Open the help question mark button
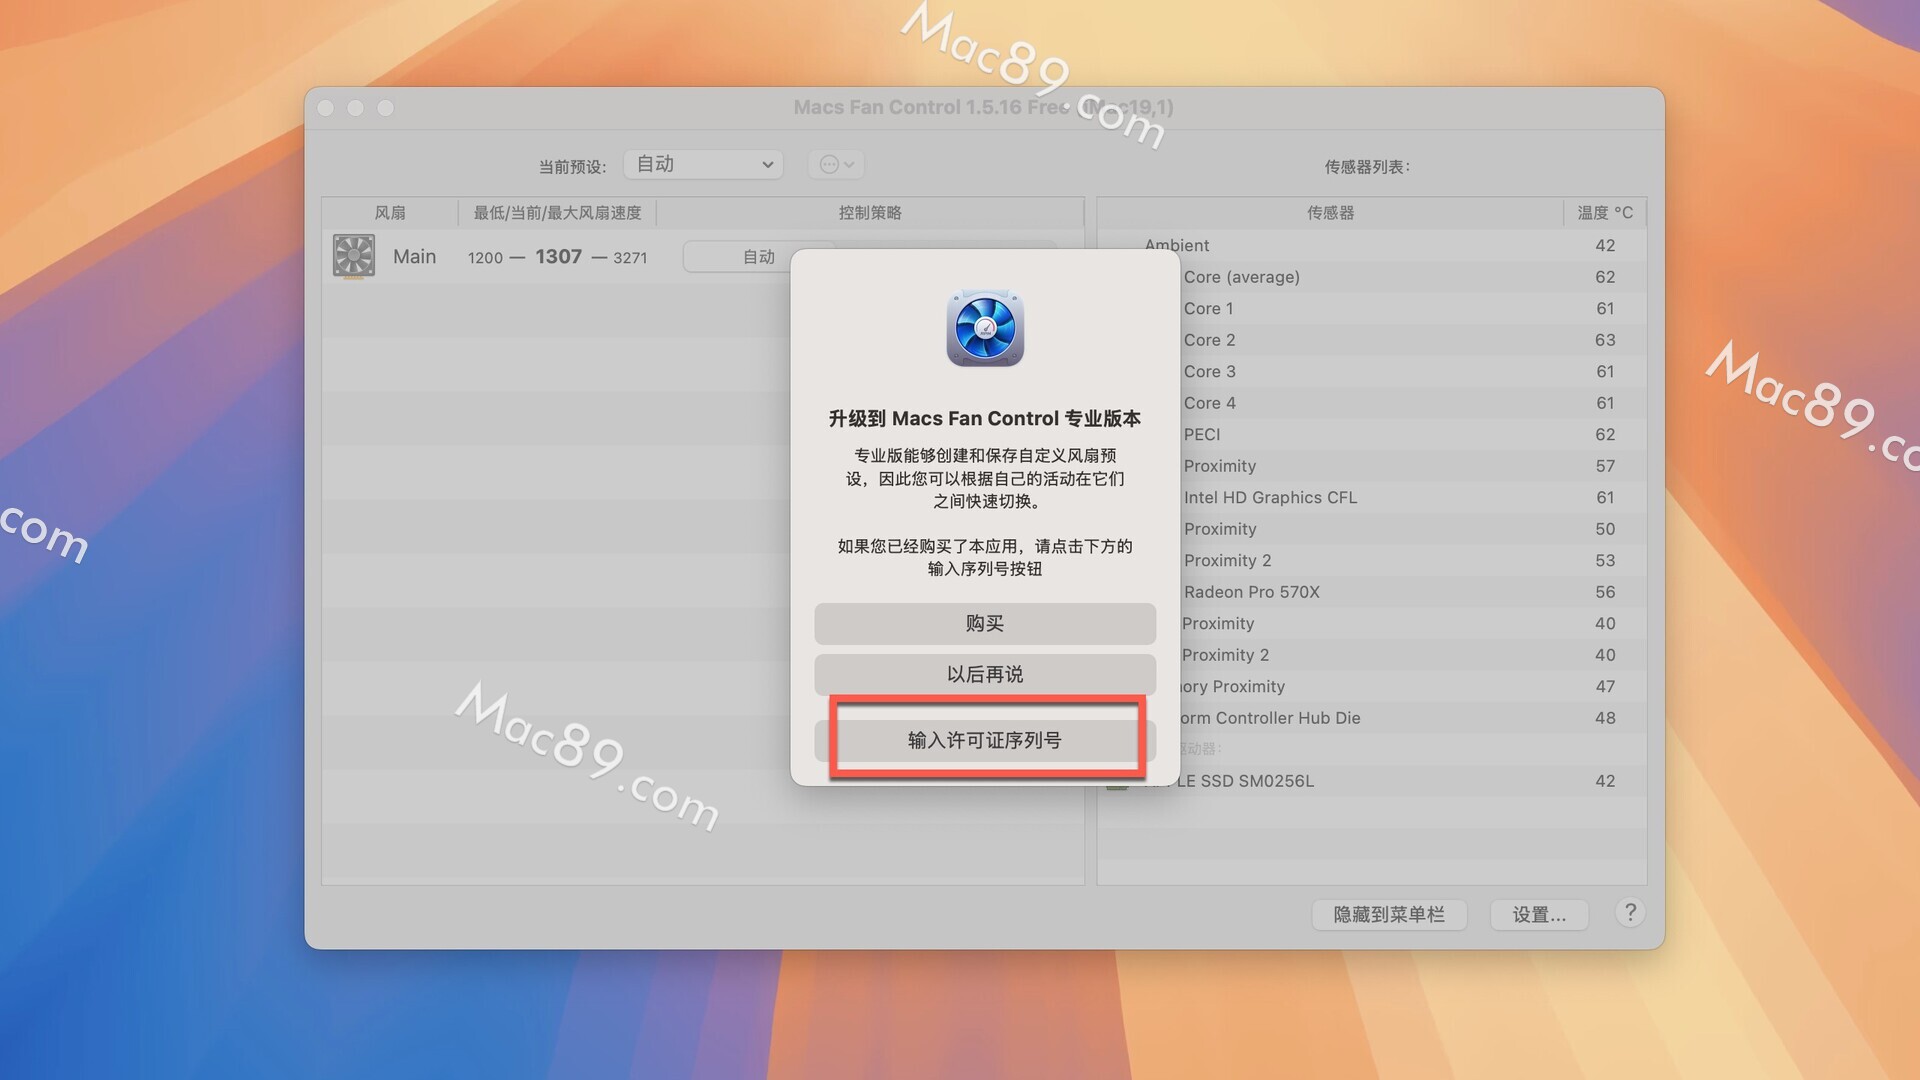 (x=1630, y=912)
